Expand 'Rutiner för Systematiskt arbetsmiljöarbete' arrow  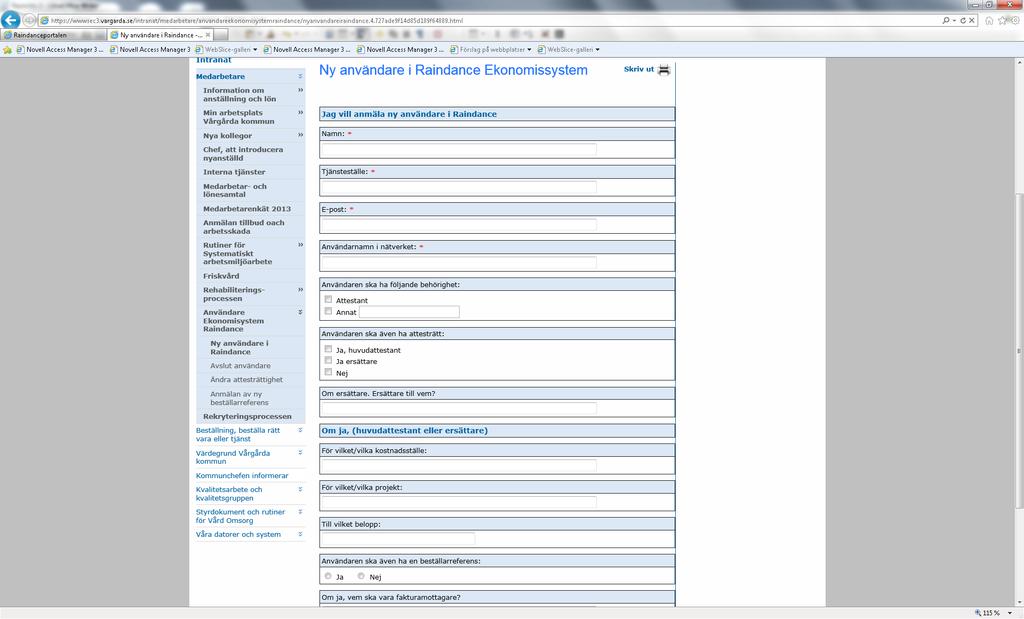[300, 245]
